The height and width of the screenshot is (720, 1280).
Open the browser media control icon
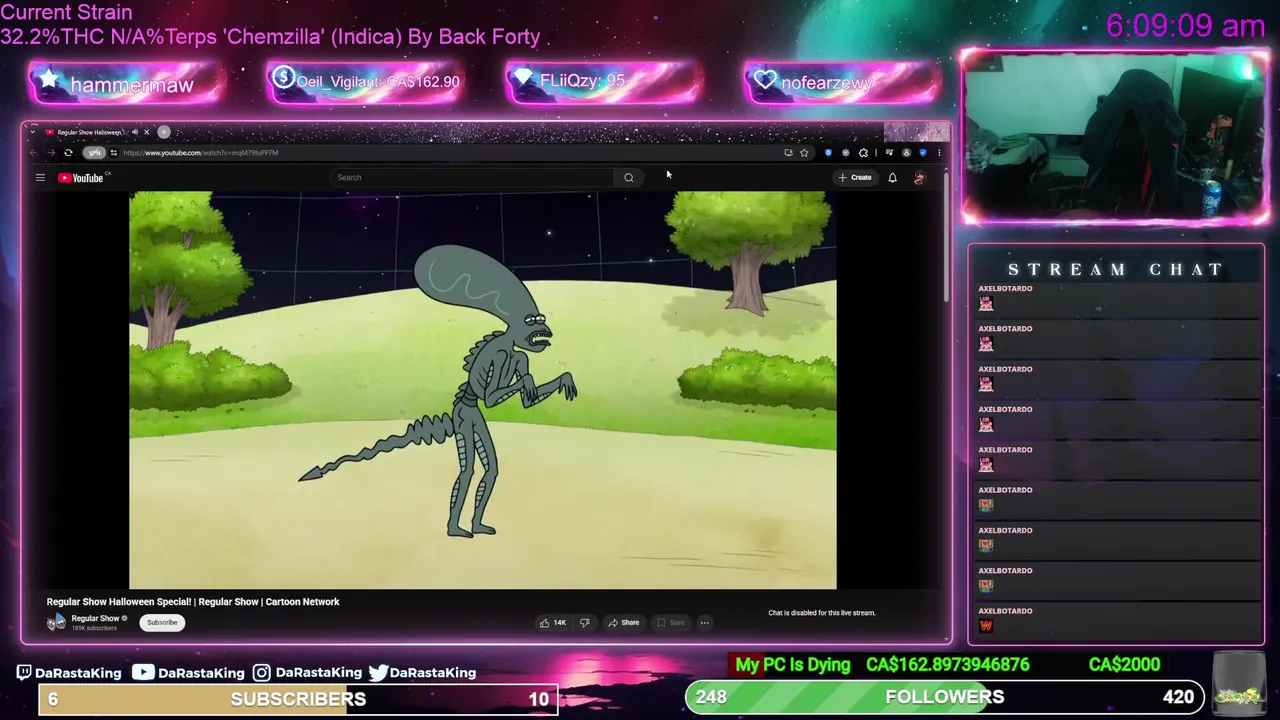click(x=889, y=152)
